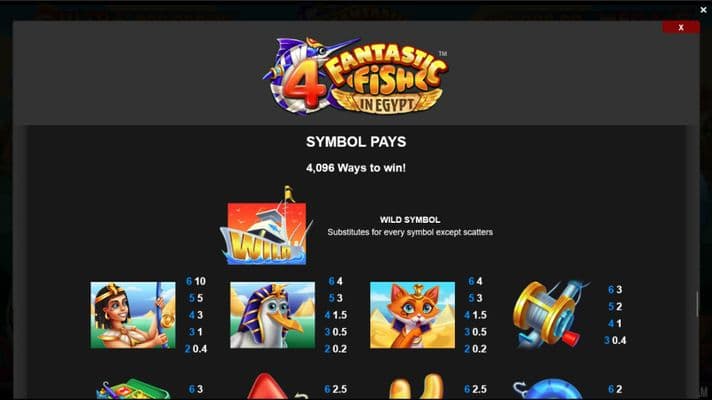Select the Wild boat symbol image
The image size is (712, 400).
[266, 226]
